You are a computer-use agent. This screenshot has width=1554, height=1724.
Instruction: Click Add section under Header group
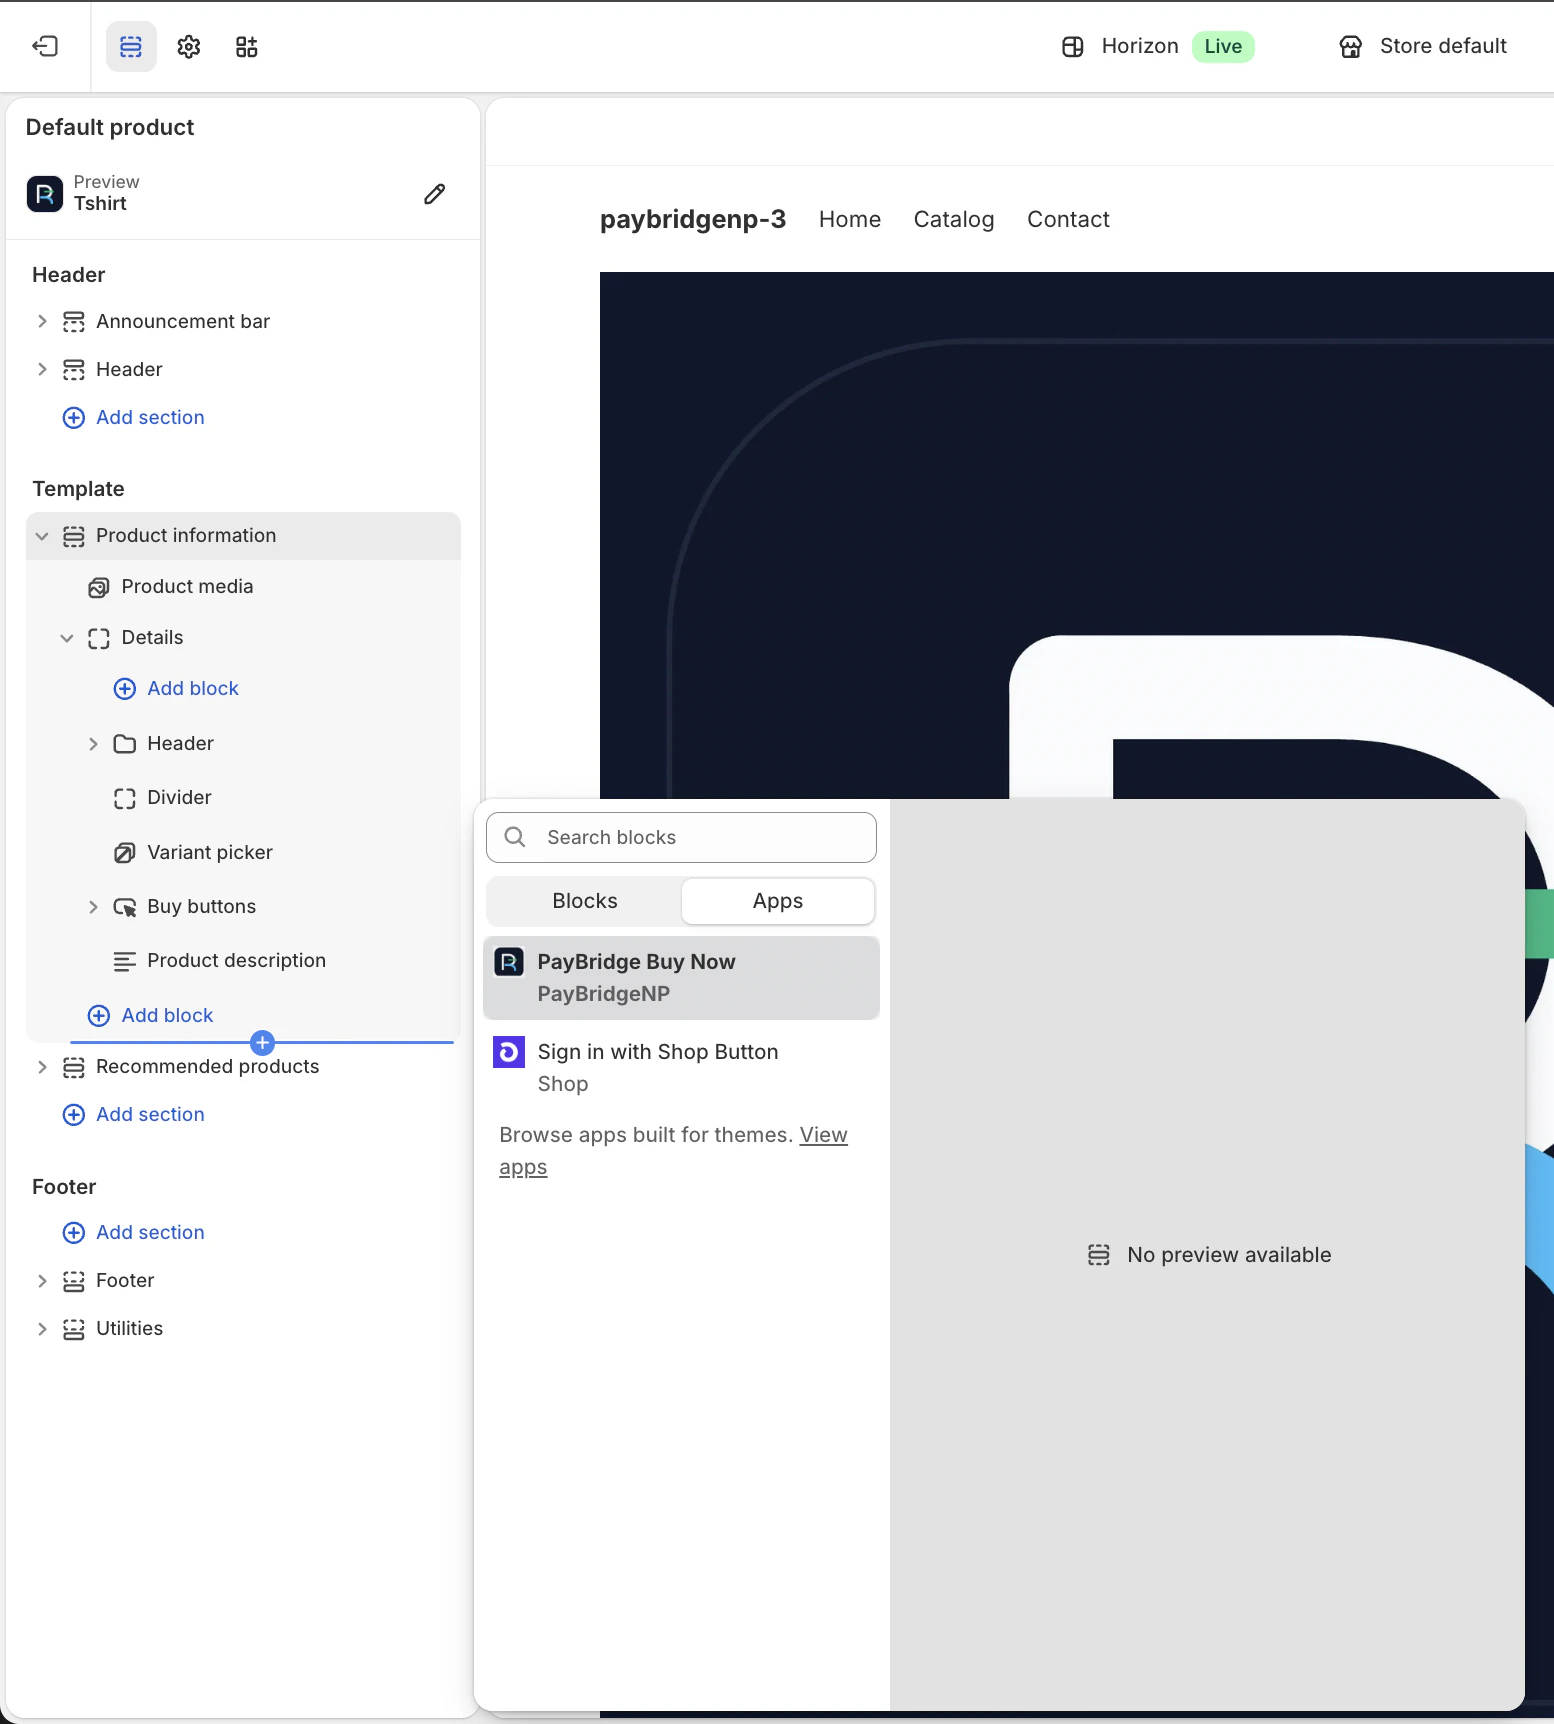click(x=134, y=418)
